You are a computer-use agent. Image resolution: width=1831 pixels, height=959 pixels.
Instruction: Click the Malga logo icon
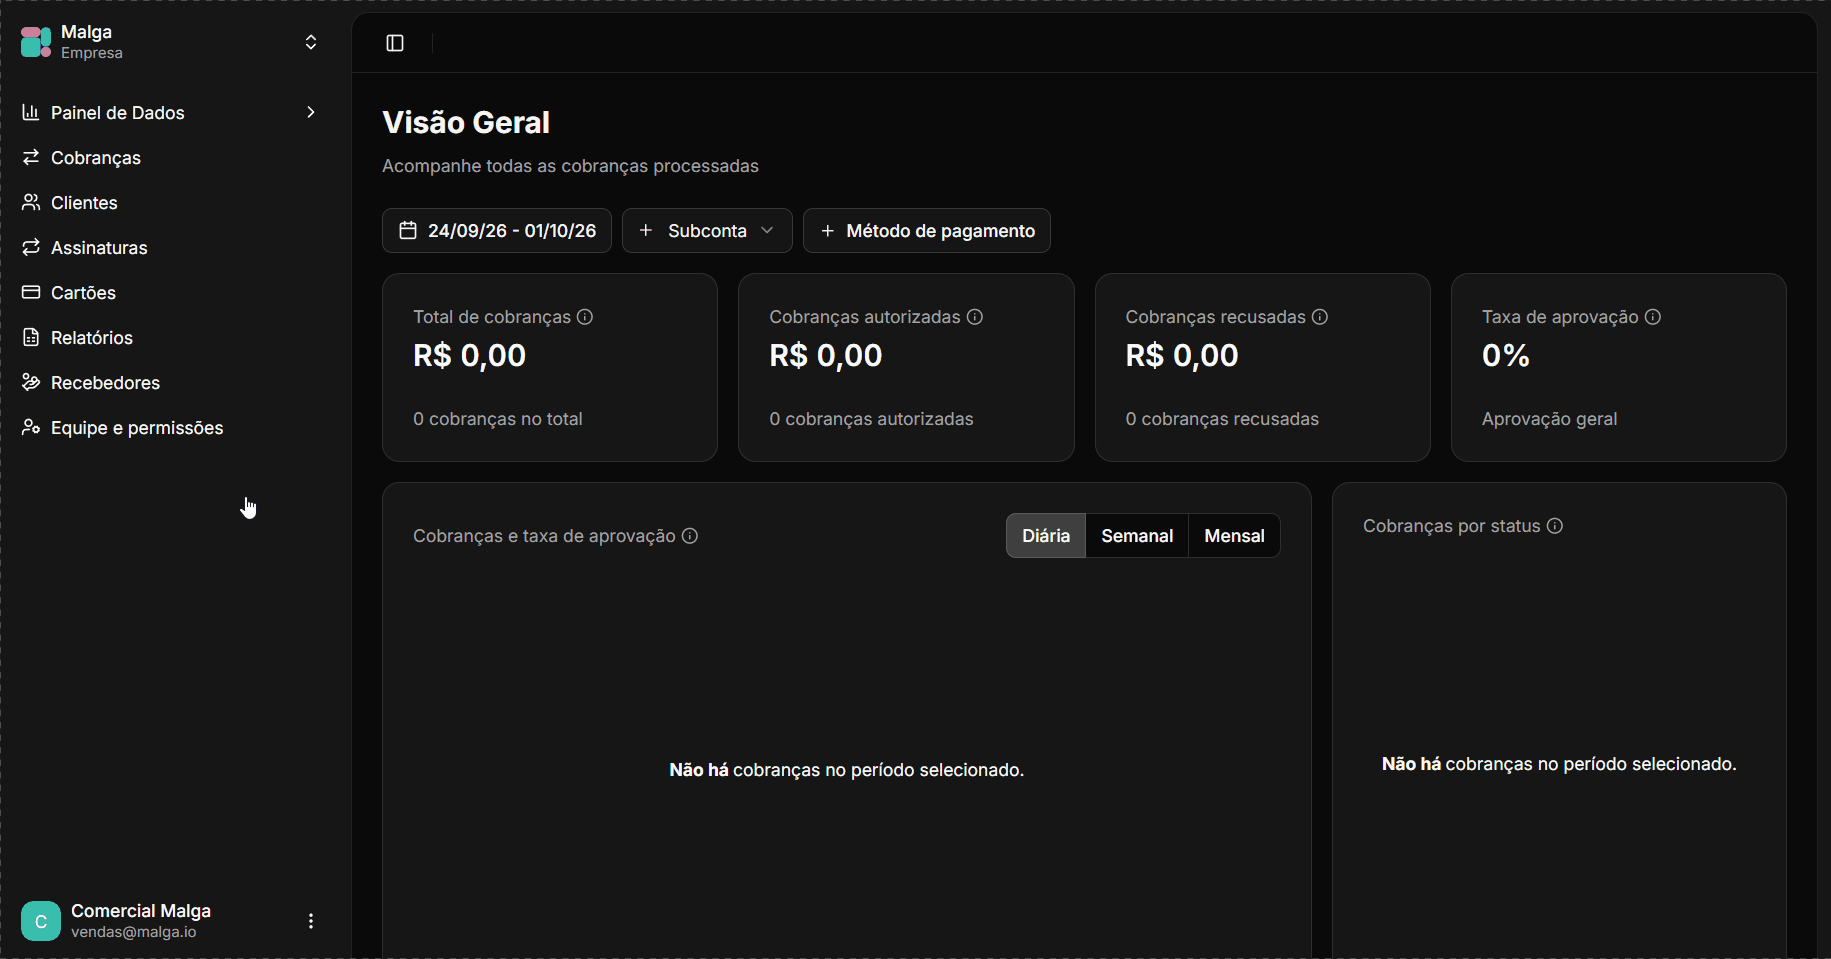[x=36, y=42]
